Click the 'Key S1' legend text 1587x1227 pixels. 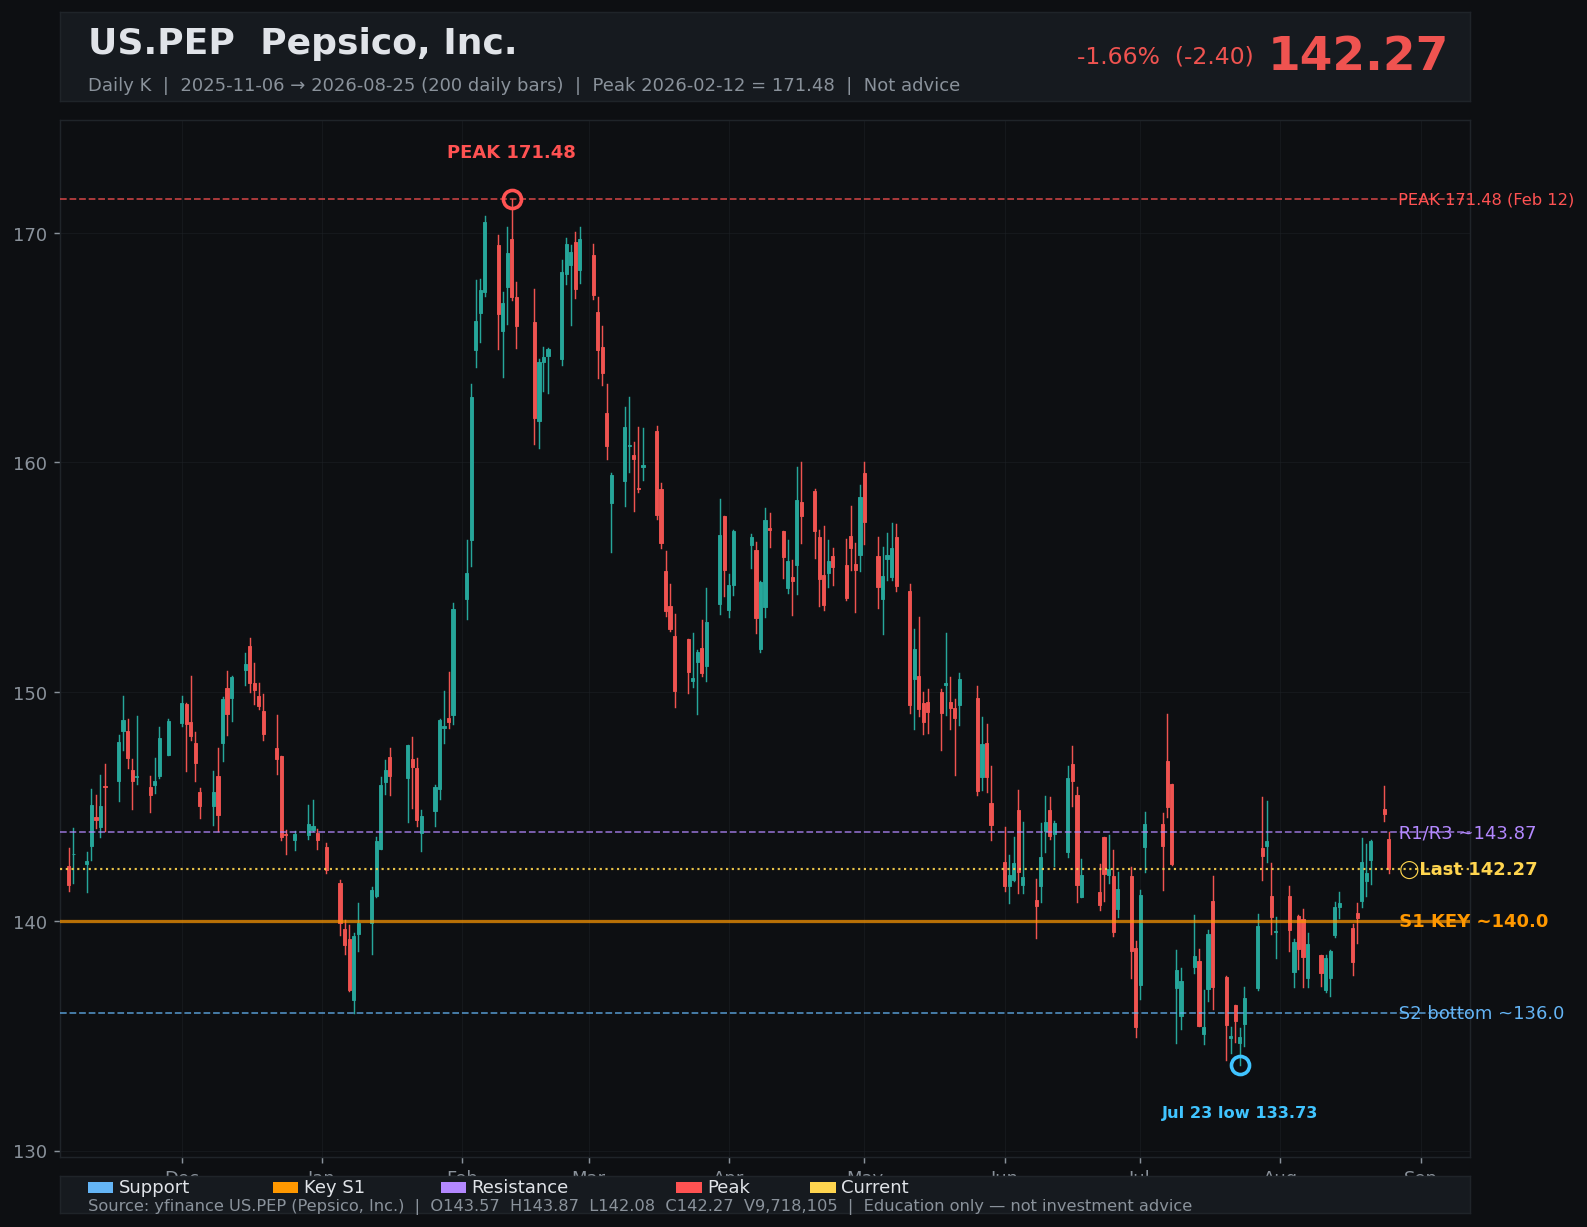(334, 1187)
